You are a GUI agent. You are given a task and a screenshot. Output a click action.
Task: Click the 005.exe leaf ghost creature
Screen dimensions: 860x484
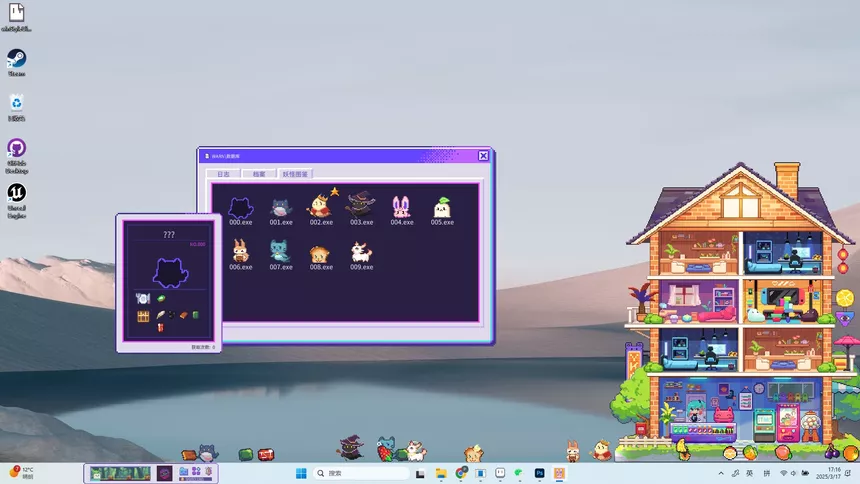point(441,207)
